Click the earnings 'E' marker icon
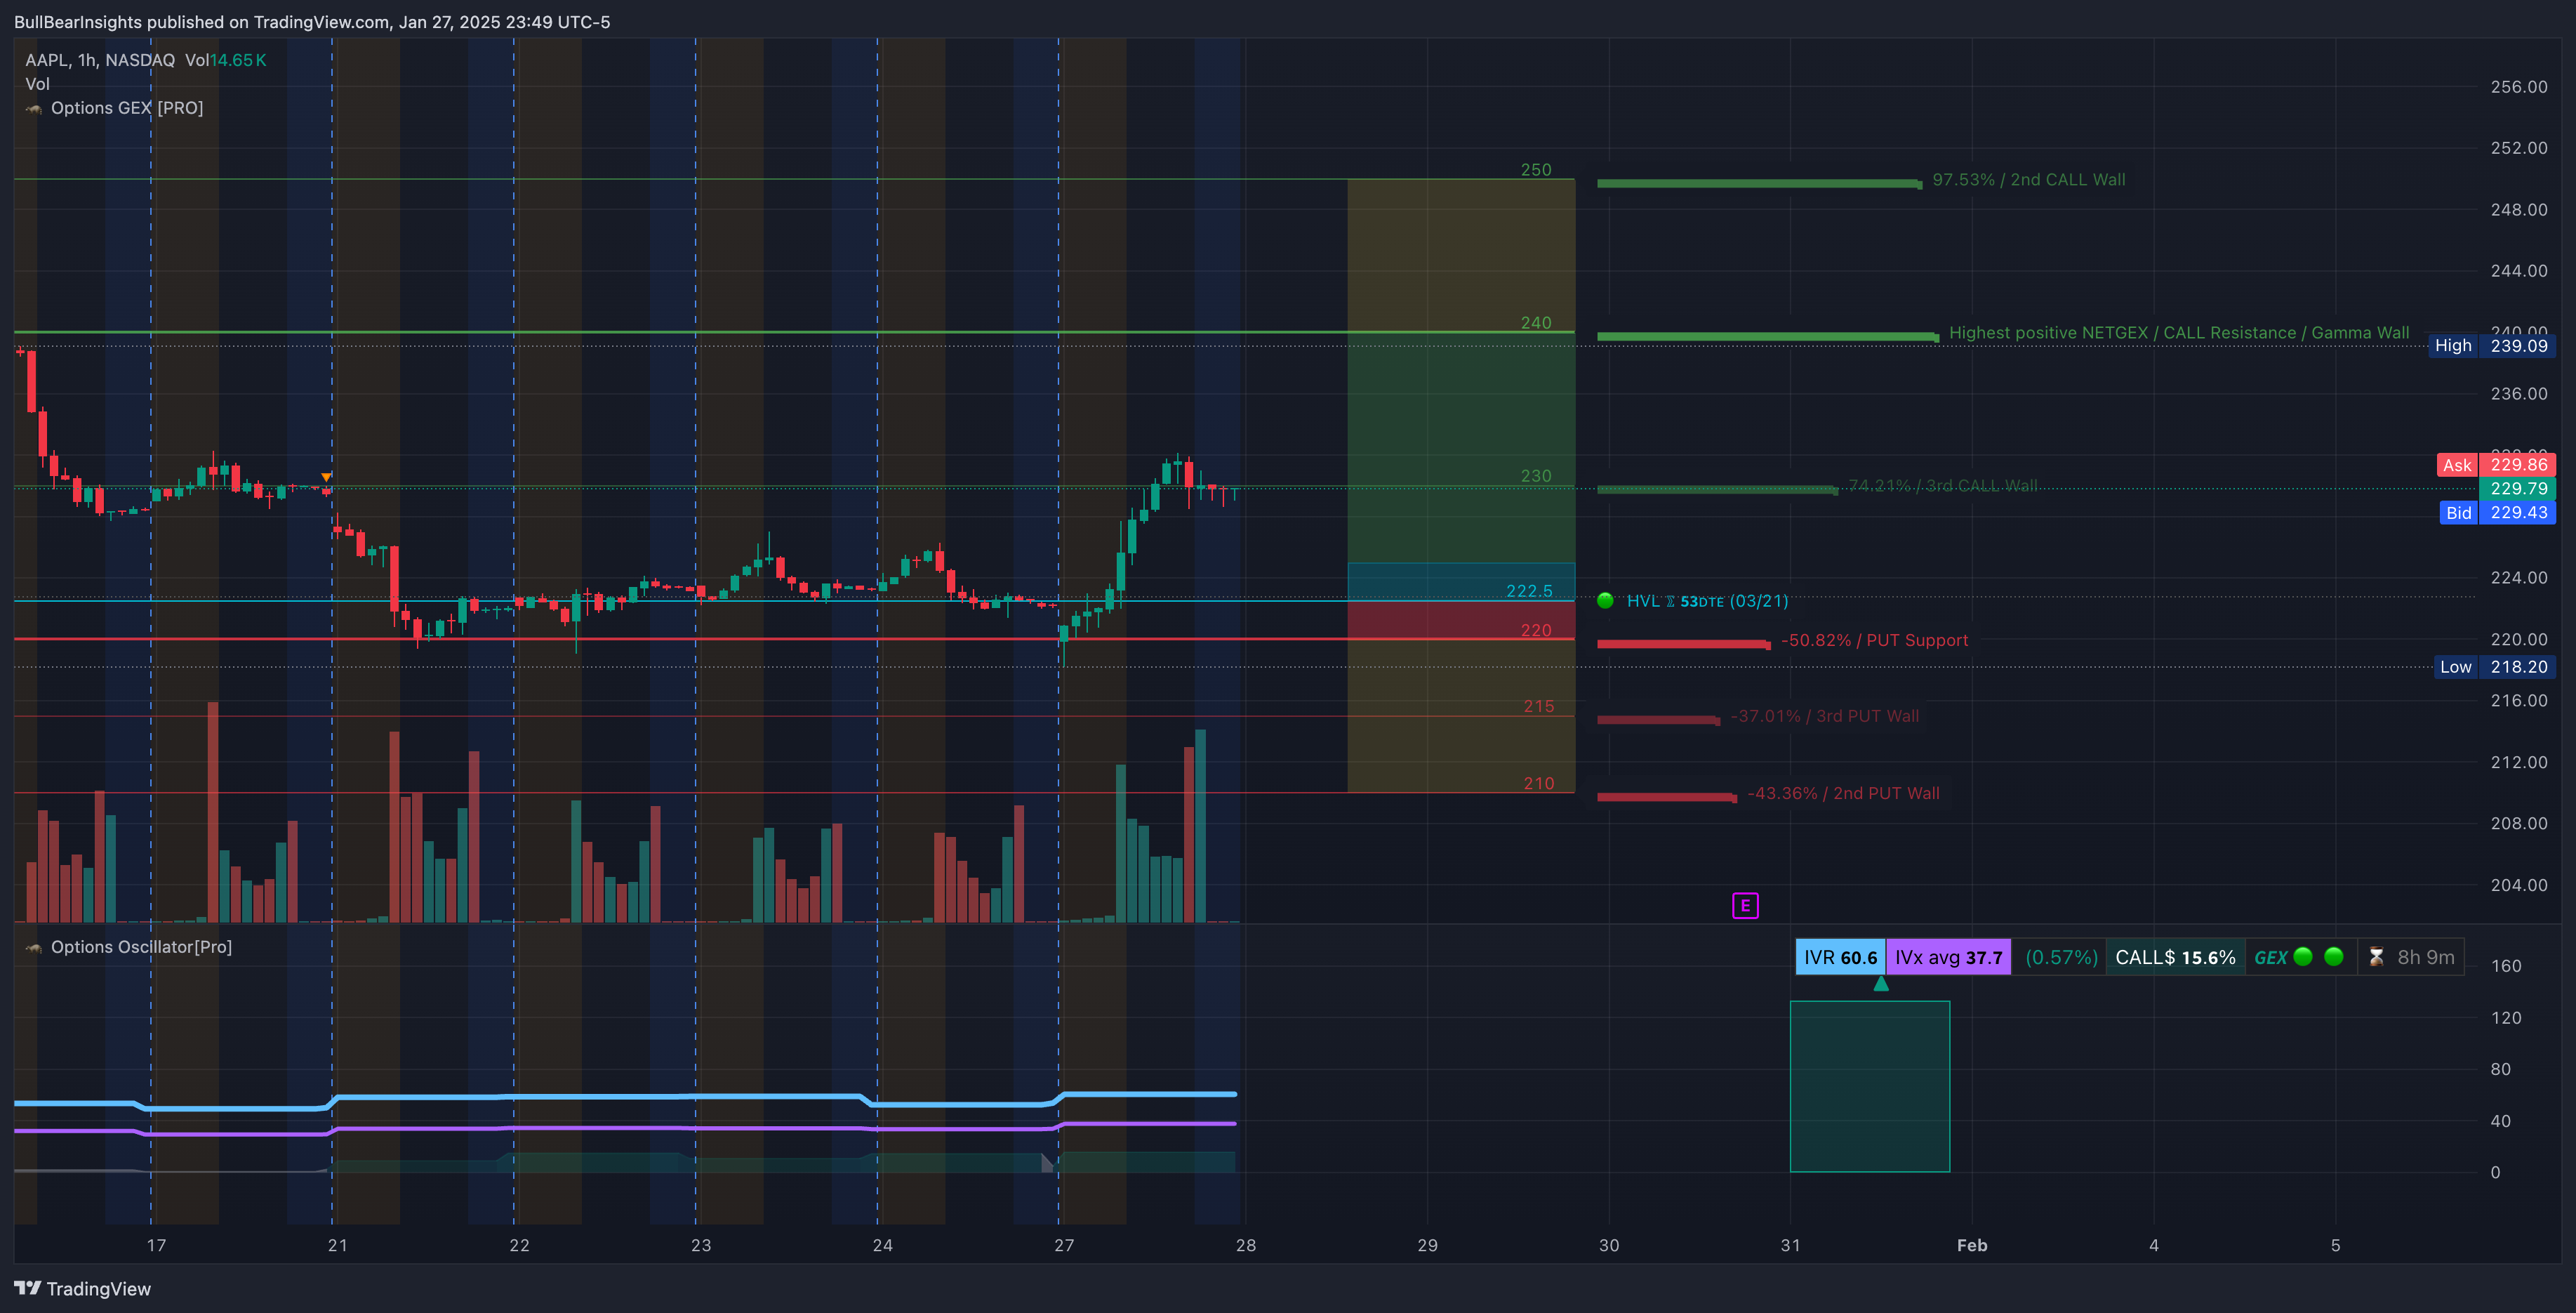 1745,906
